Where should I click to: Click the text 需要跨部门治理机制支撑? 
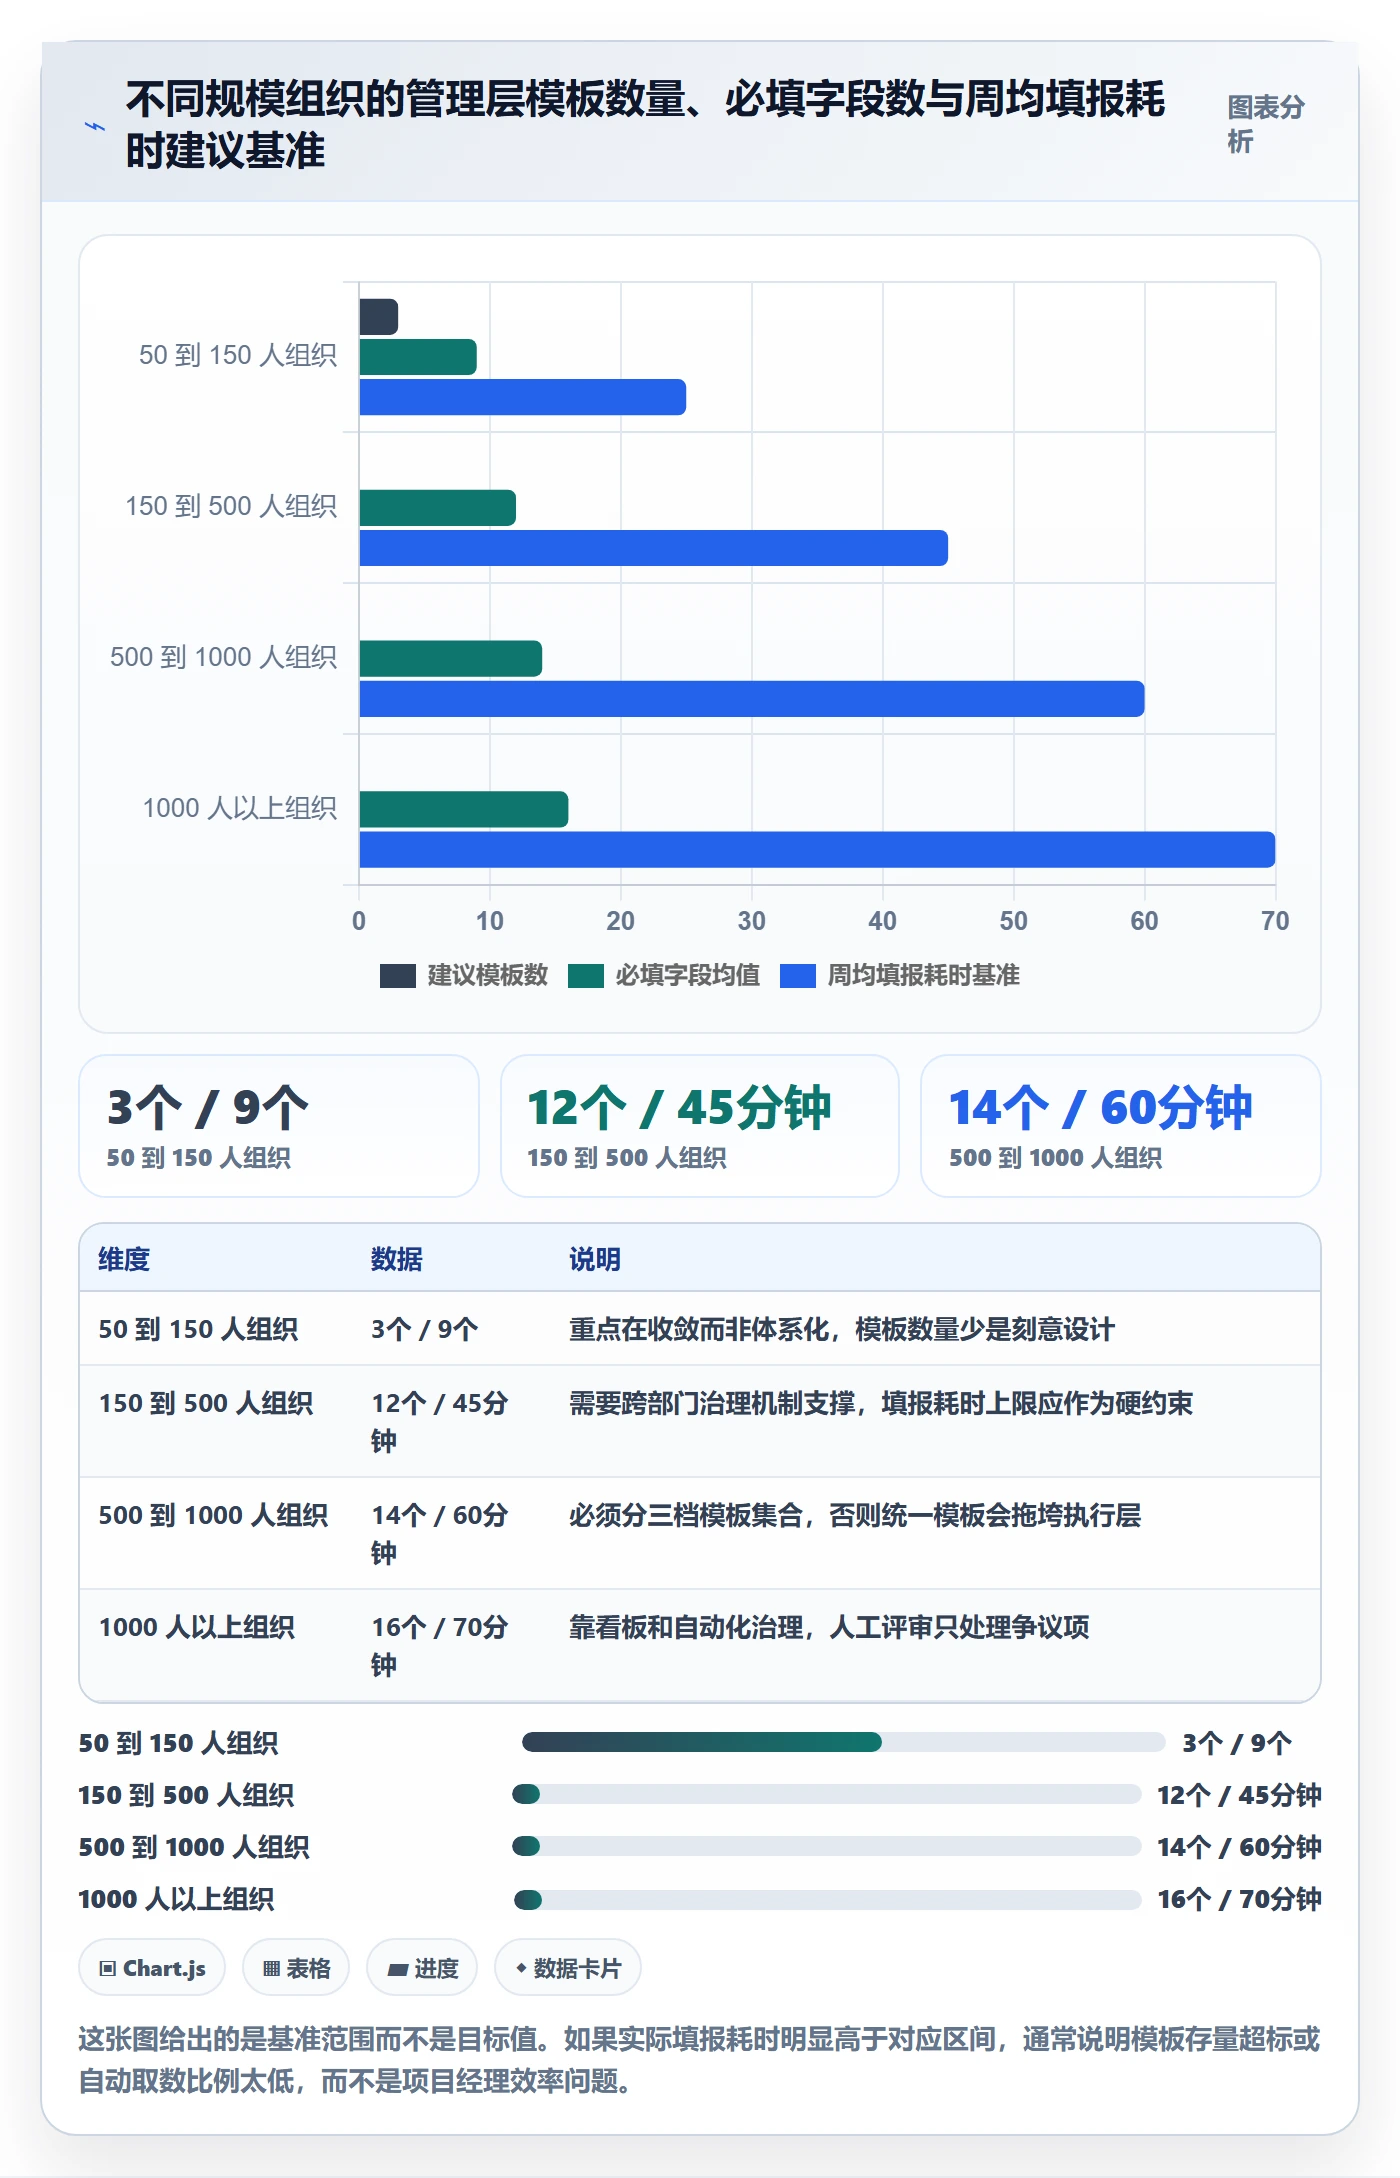(712, 1403)
